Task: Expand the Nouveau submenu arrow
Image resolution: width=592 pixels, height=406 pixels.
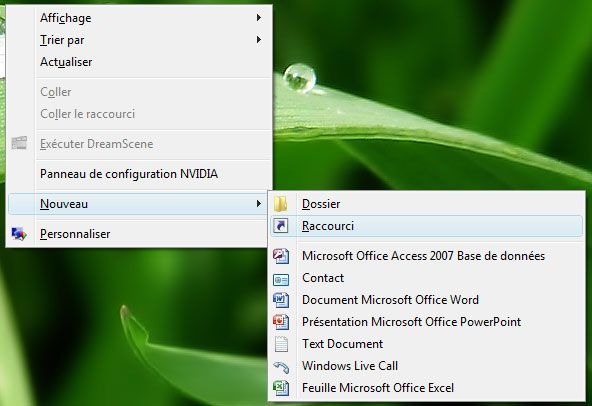Action: 259,204
